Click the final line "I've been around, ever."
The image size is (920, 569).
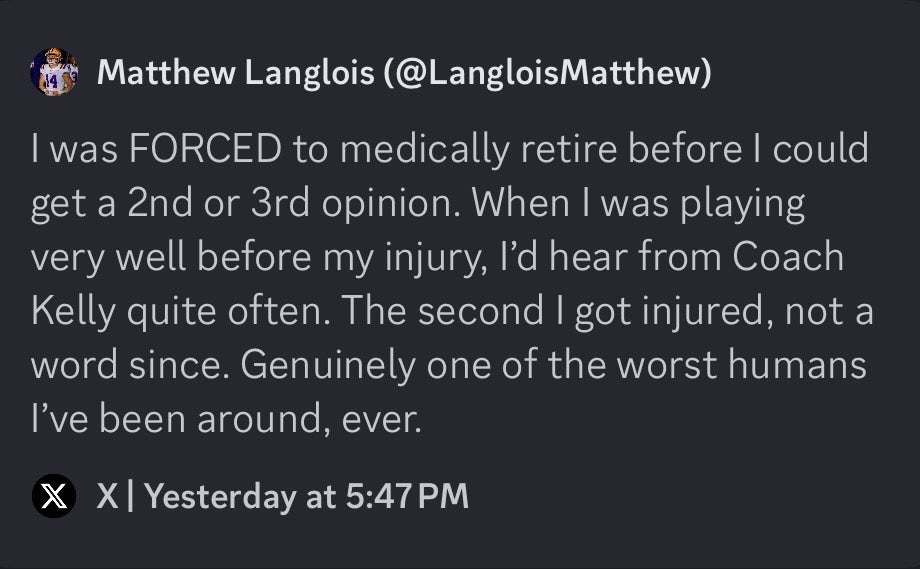click(227, 417)
